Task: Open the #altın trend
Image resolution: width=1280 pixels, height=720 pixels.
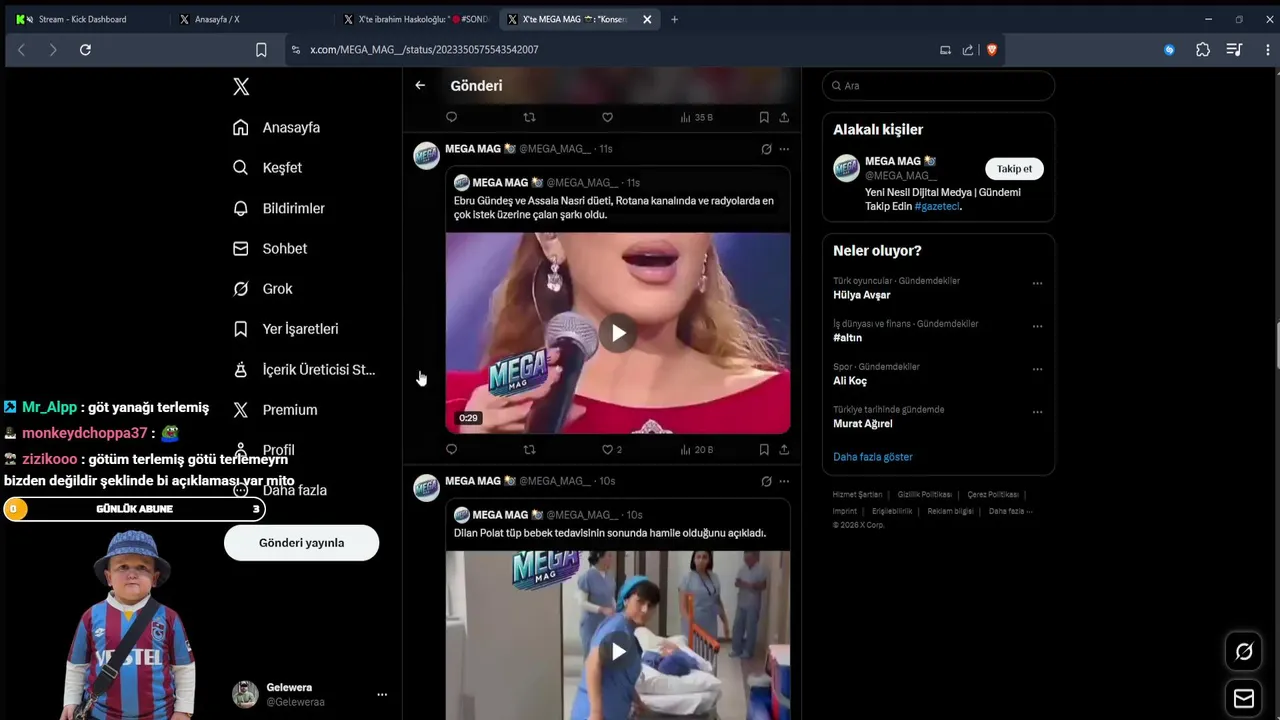Action: [x=847, y=338]
